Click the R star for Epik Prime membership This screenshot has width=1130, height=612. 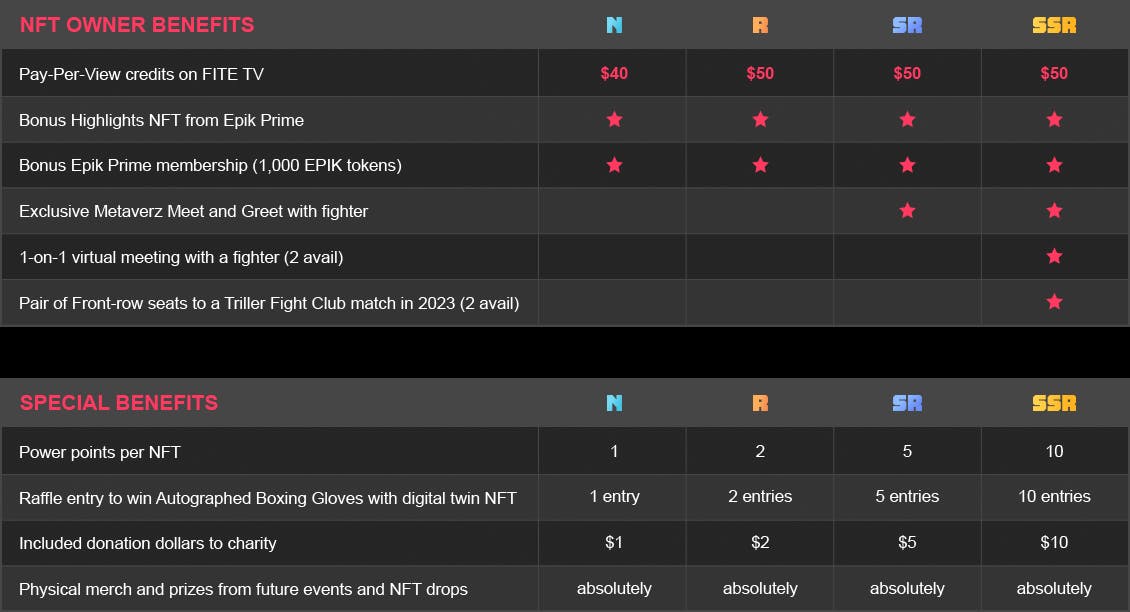pyautogui.click(x=760, y=165)
